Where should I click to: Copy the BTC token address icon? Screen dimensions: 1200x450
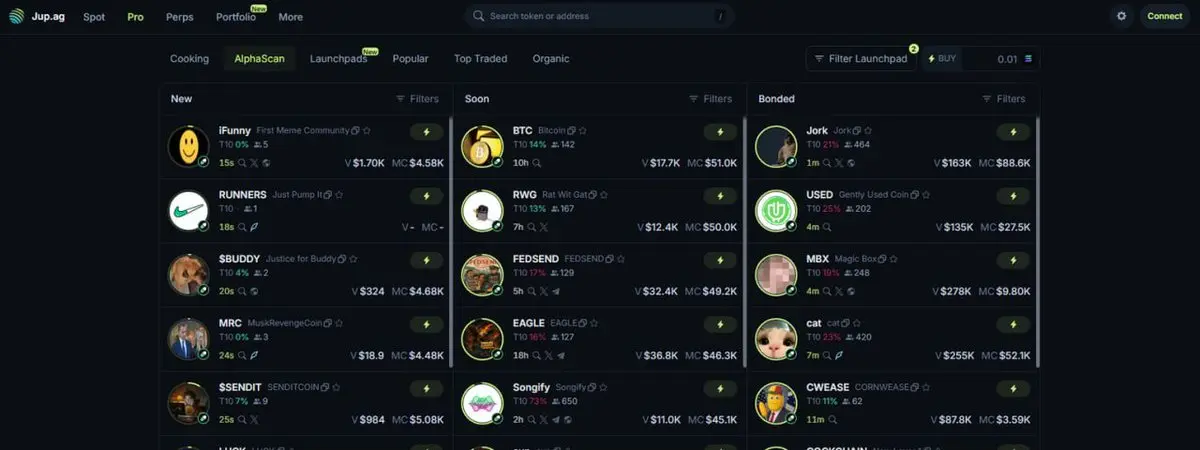(x=572, y=131)
